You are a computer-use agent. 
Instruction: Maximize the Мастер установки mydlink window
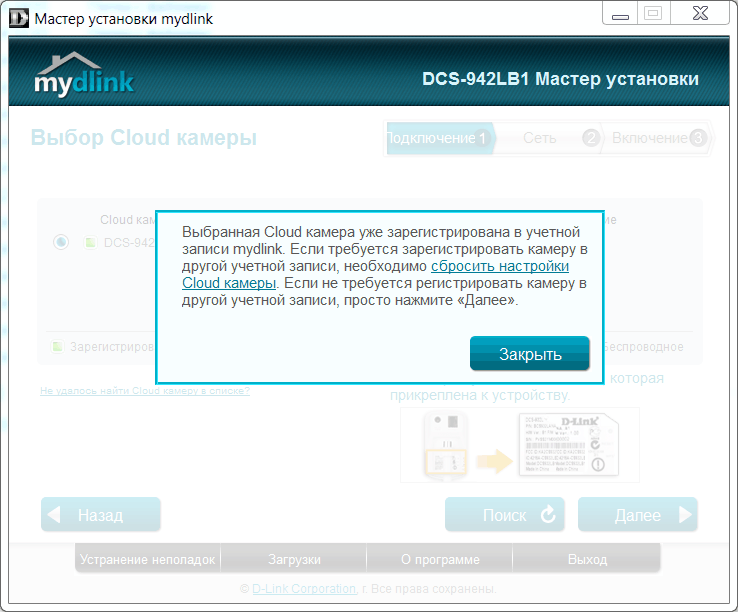click(x=653, y=13)
